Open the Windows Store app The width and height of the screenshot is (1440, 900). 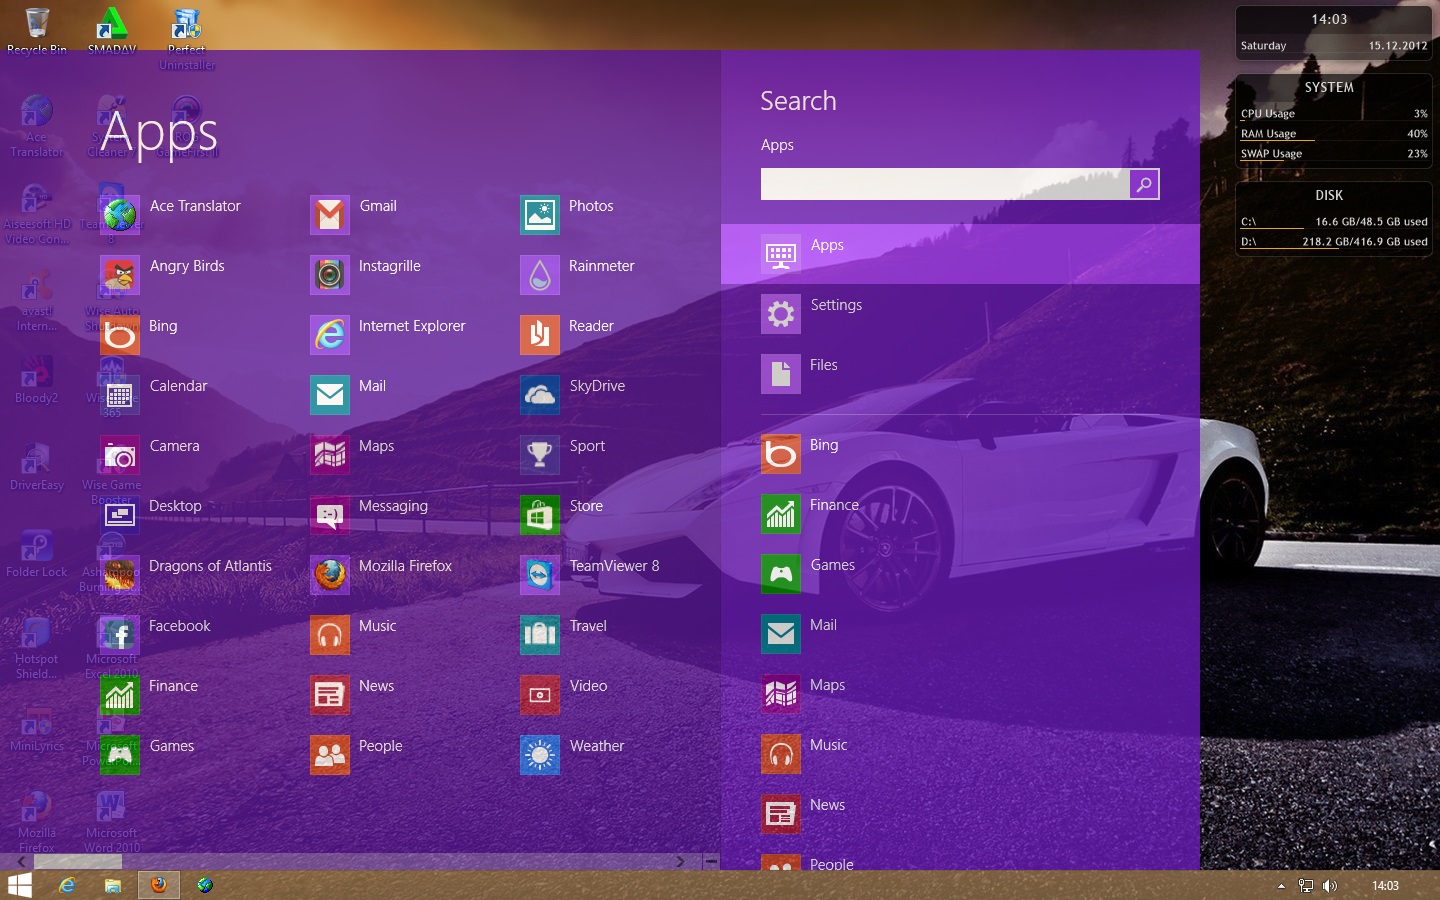tap(540, 515)
